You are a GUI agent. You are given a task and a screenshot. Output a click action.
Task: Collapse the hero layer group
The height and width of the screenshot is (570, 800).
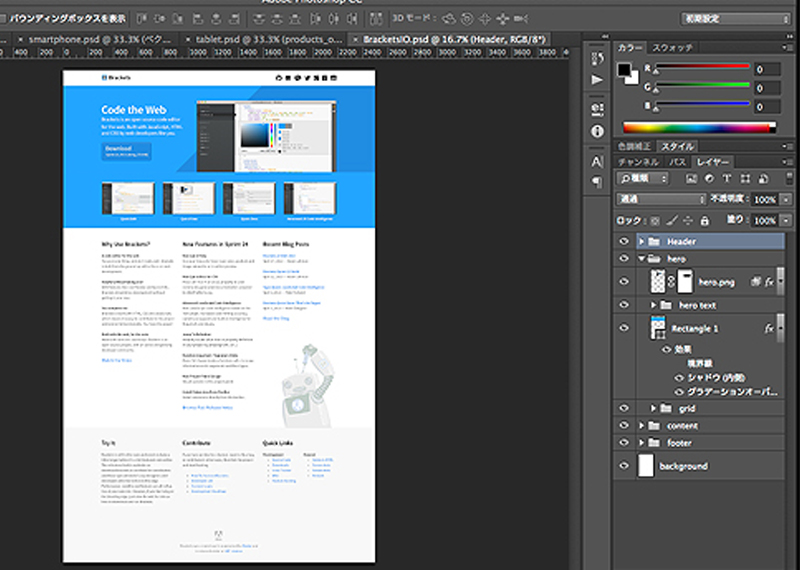(642, 259)
